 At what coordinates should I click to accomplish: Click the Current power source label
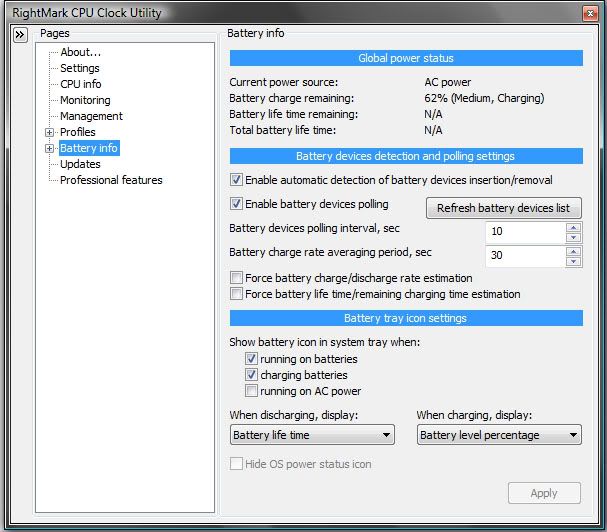tap(283, 82)
